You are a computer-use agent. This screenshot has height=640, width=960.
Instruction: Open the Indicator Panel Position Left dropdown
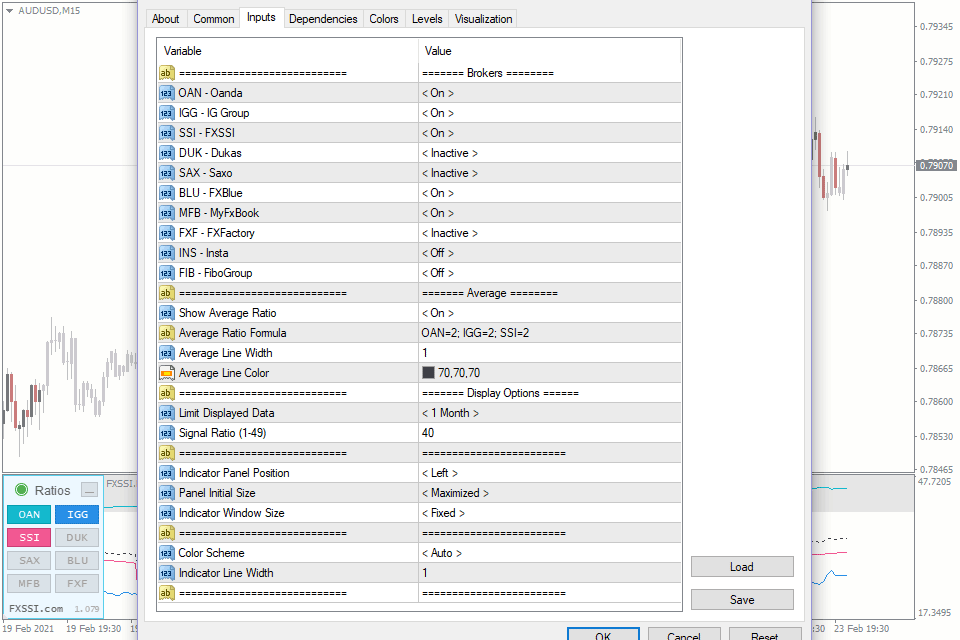click(x=550, y=473)
